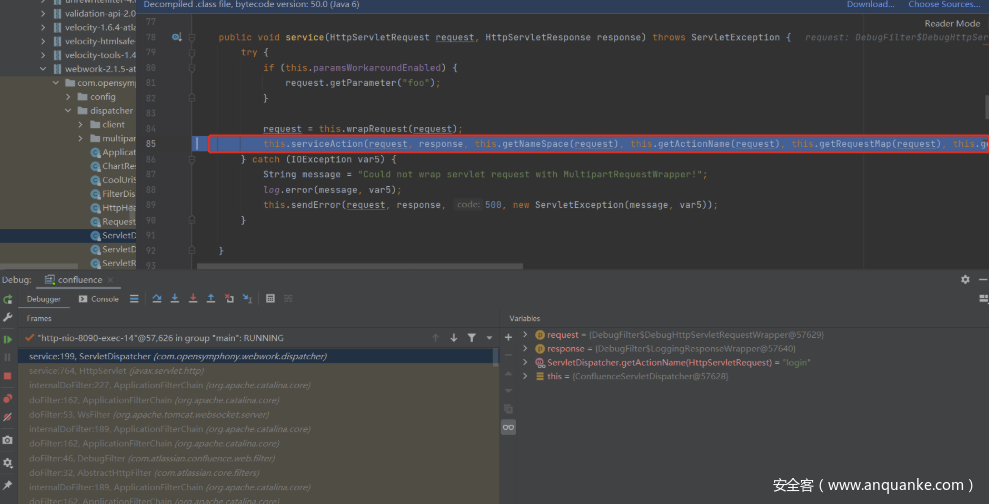Image resolution: width=989 pixels, height=504 pixels.
Task: Stop the debug session with red square
Action: click(x=8, y=376)
